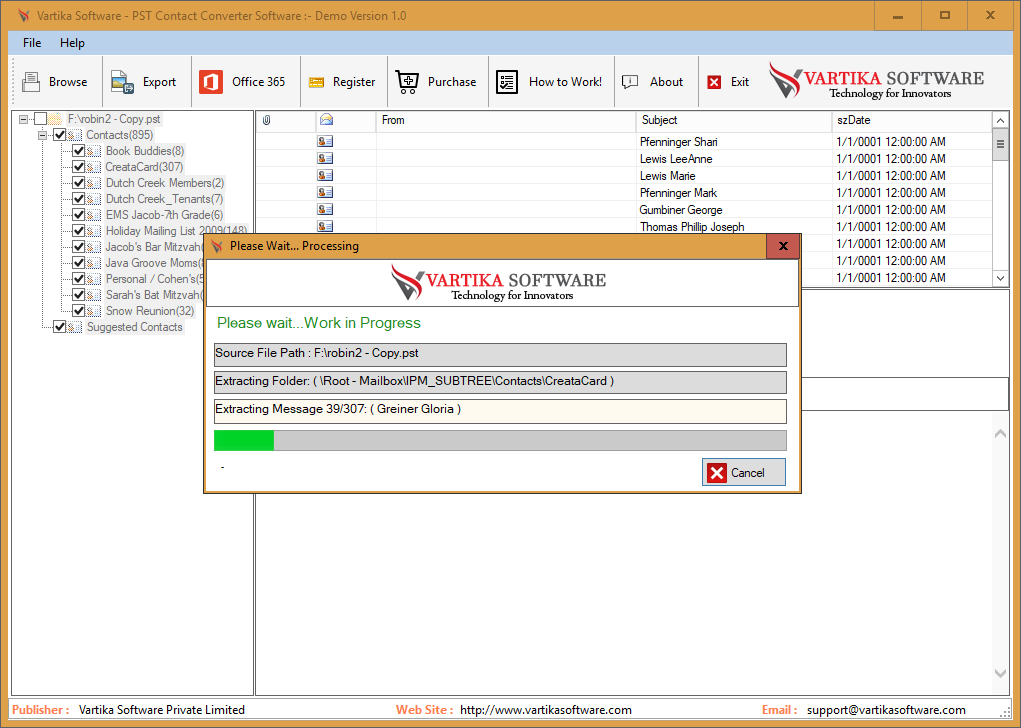Collapse the F:\robin2 - Copy.pst root node

[23, 119]
